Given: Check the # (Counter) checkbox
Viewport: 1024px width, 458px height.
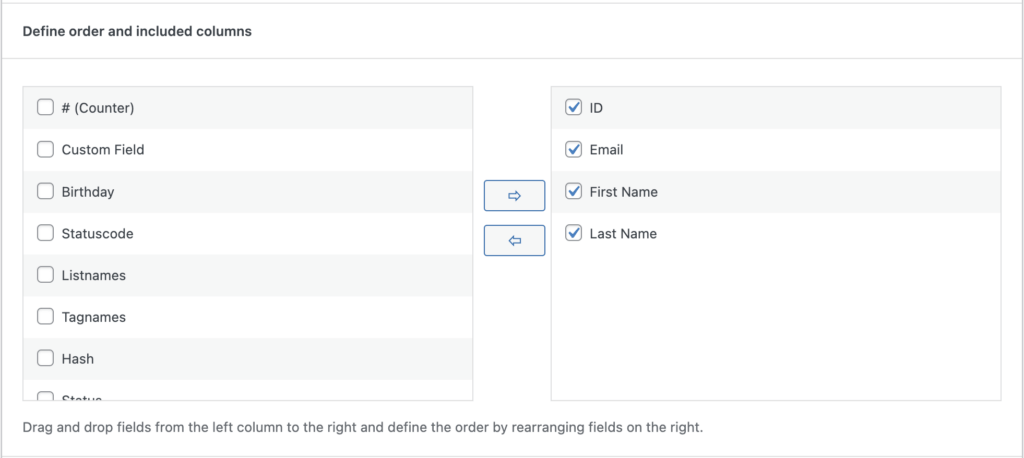Looking at the screenshot, I should click(x=45, y=108).
